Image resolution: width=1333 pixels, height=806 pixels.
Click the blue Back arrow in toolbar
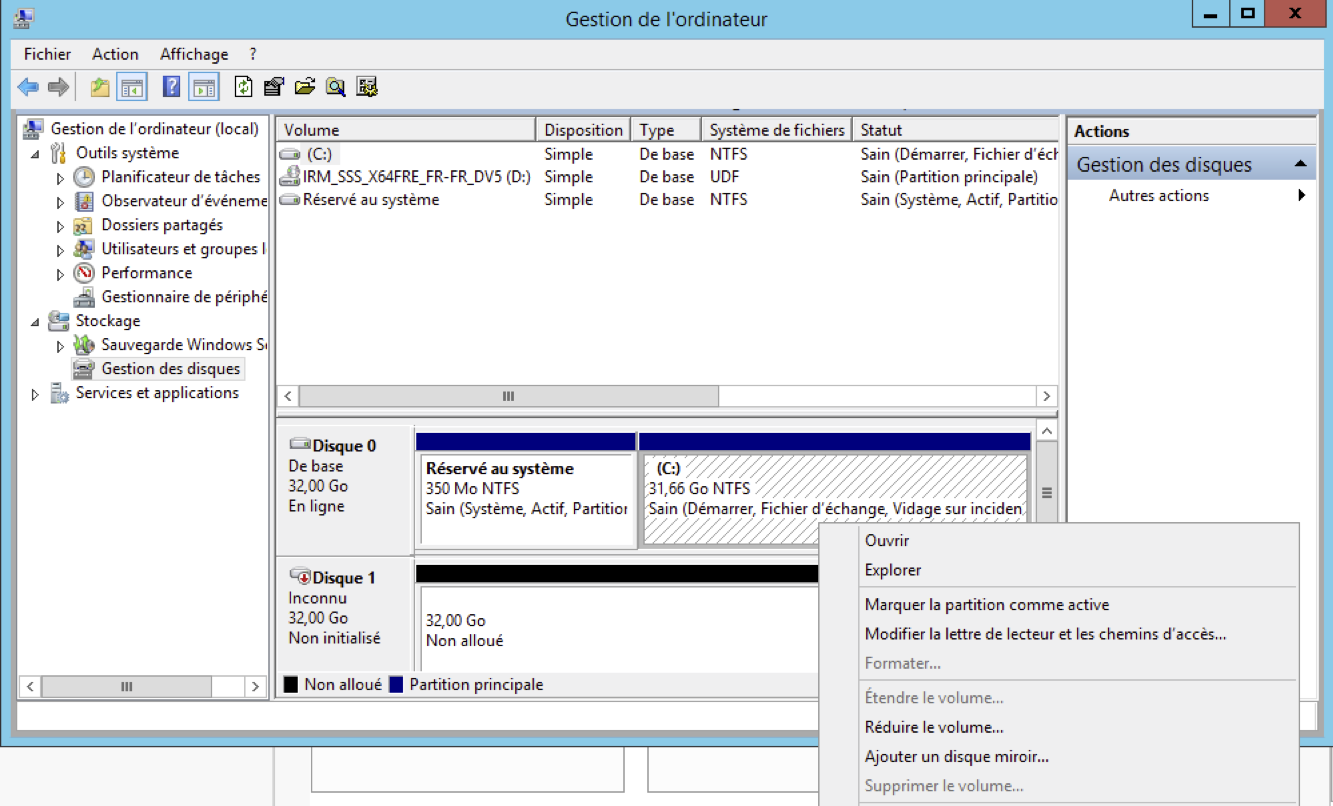[x=28, y=87]
